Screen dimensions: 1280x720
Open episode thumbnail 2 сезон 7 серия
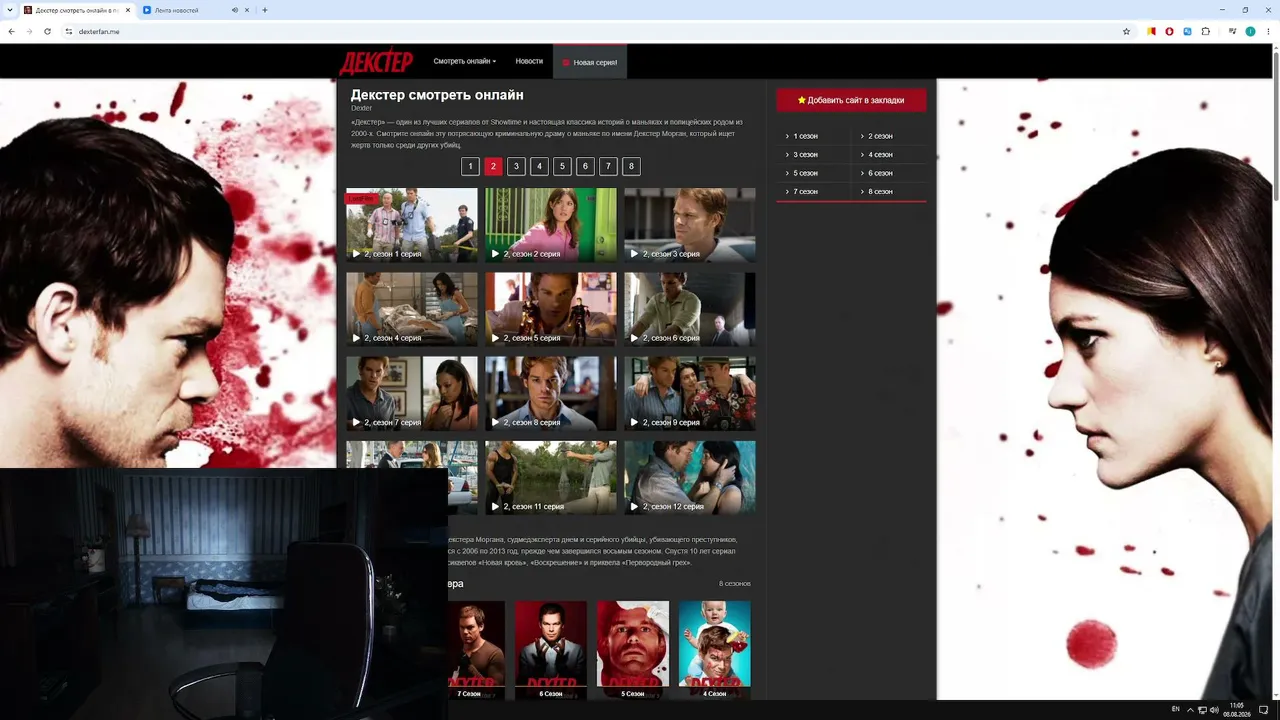pos(412,393)
